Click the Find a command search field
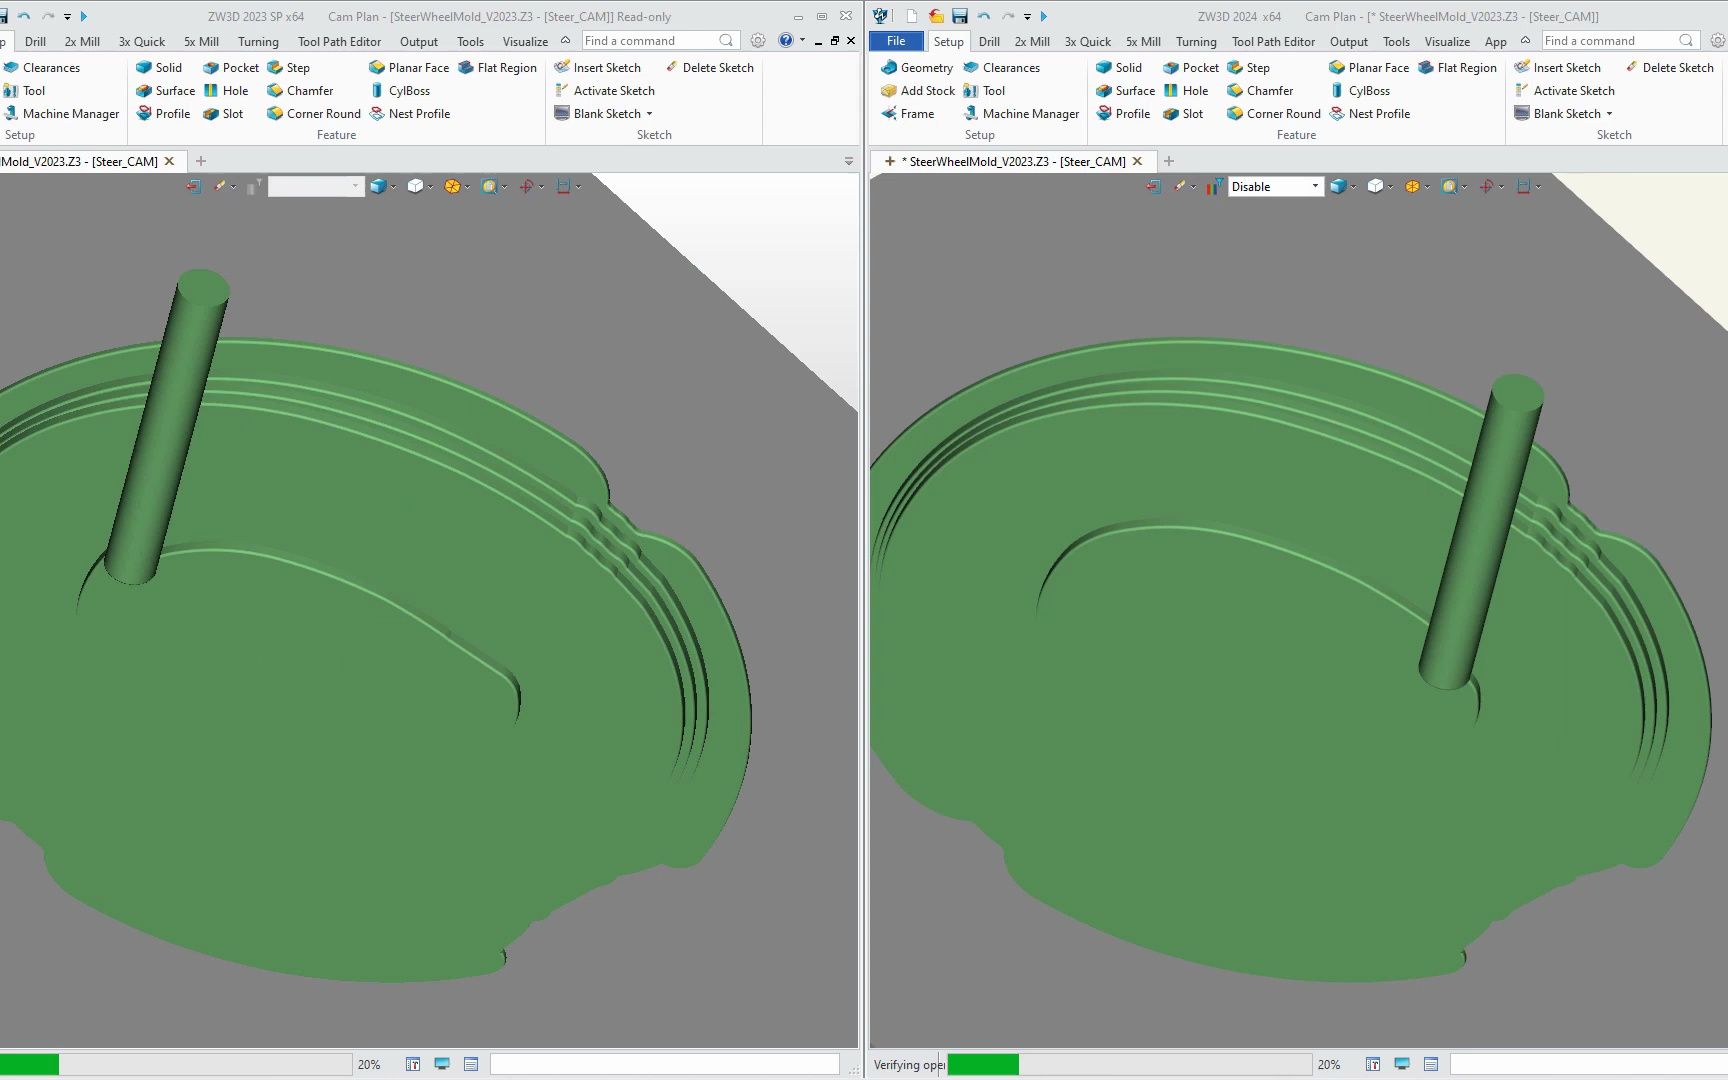The height and width of the screenshot is (1080, 1728). [x=1610, y=40]
